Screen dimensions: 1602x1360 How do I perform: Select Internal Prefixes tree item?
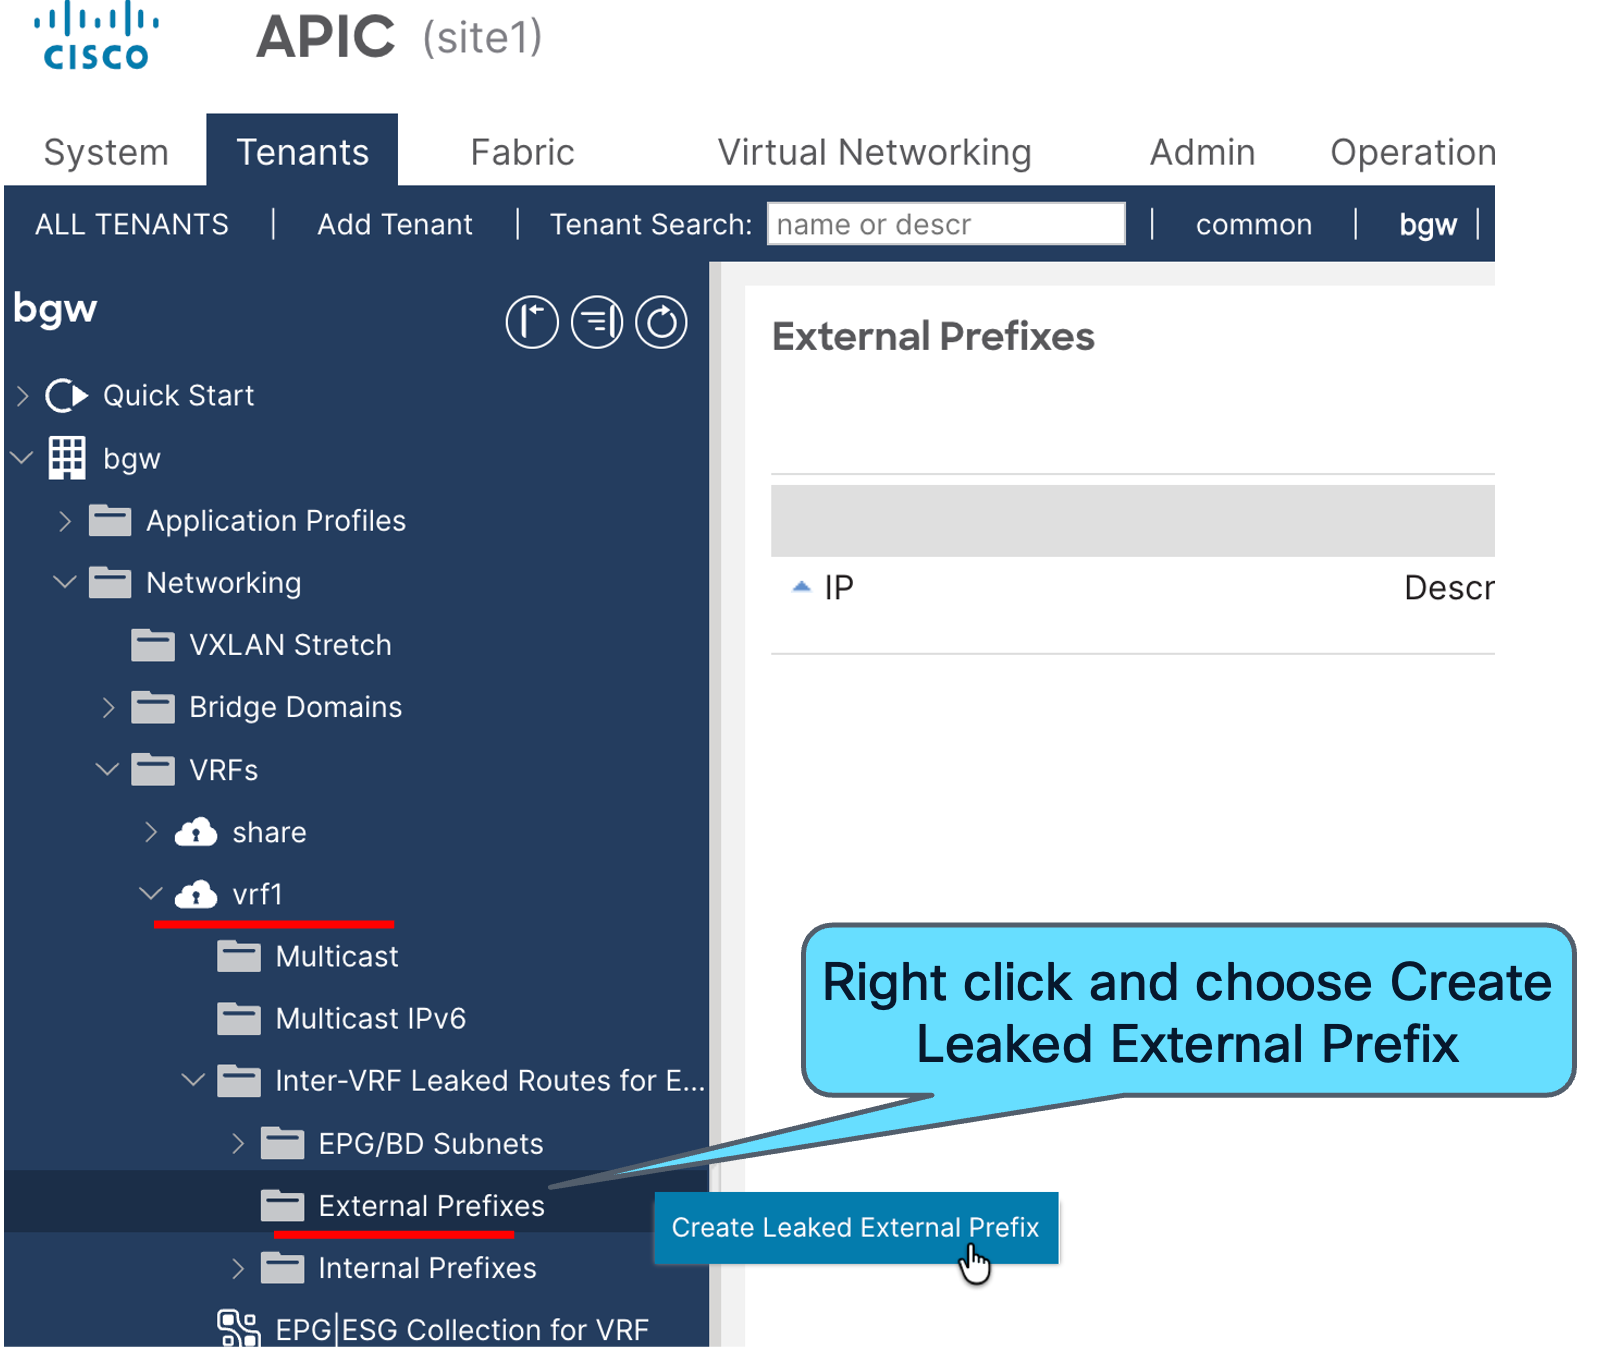428,1268
